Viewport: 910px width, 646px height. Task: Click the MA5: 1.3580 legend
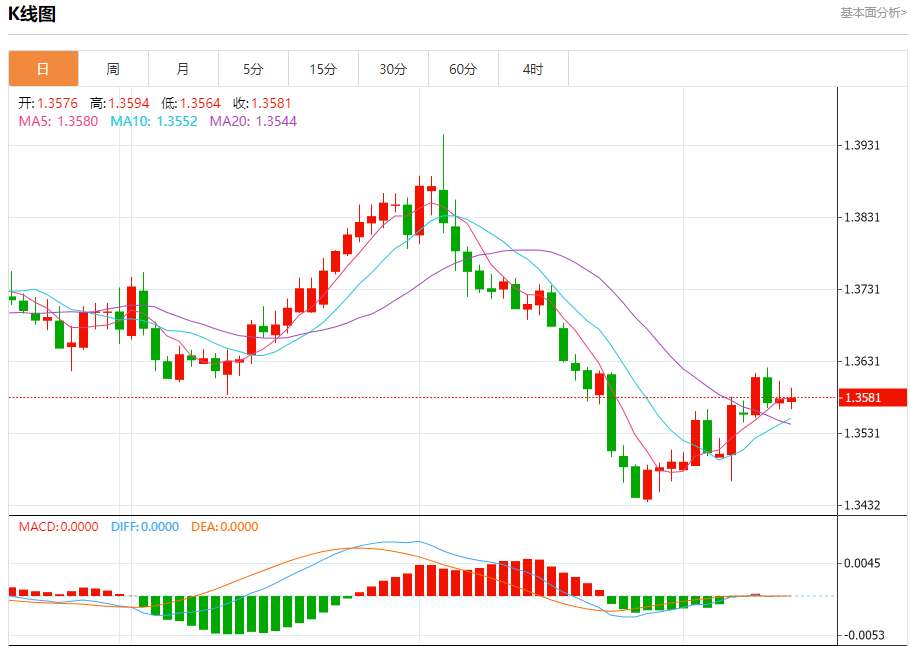(58, 121)
